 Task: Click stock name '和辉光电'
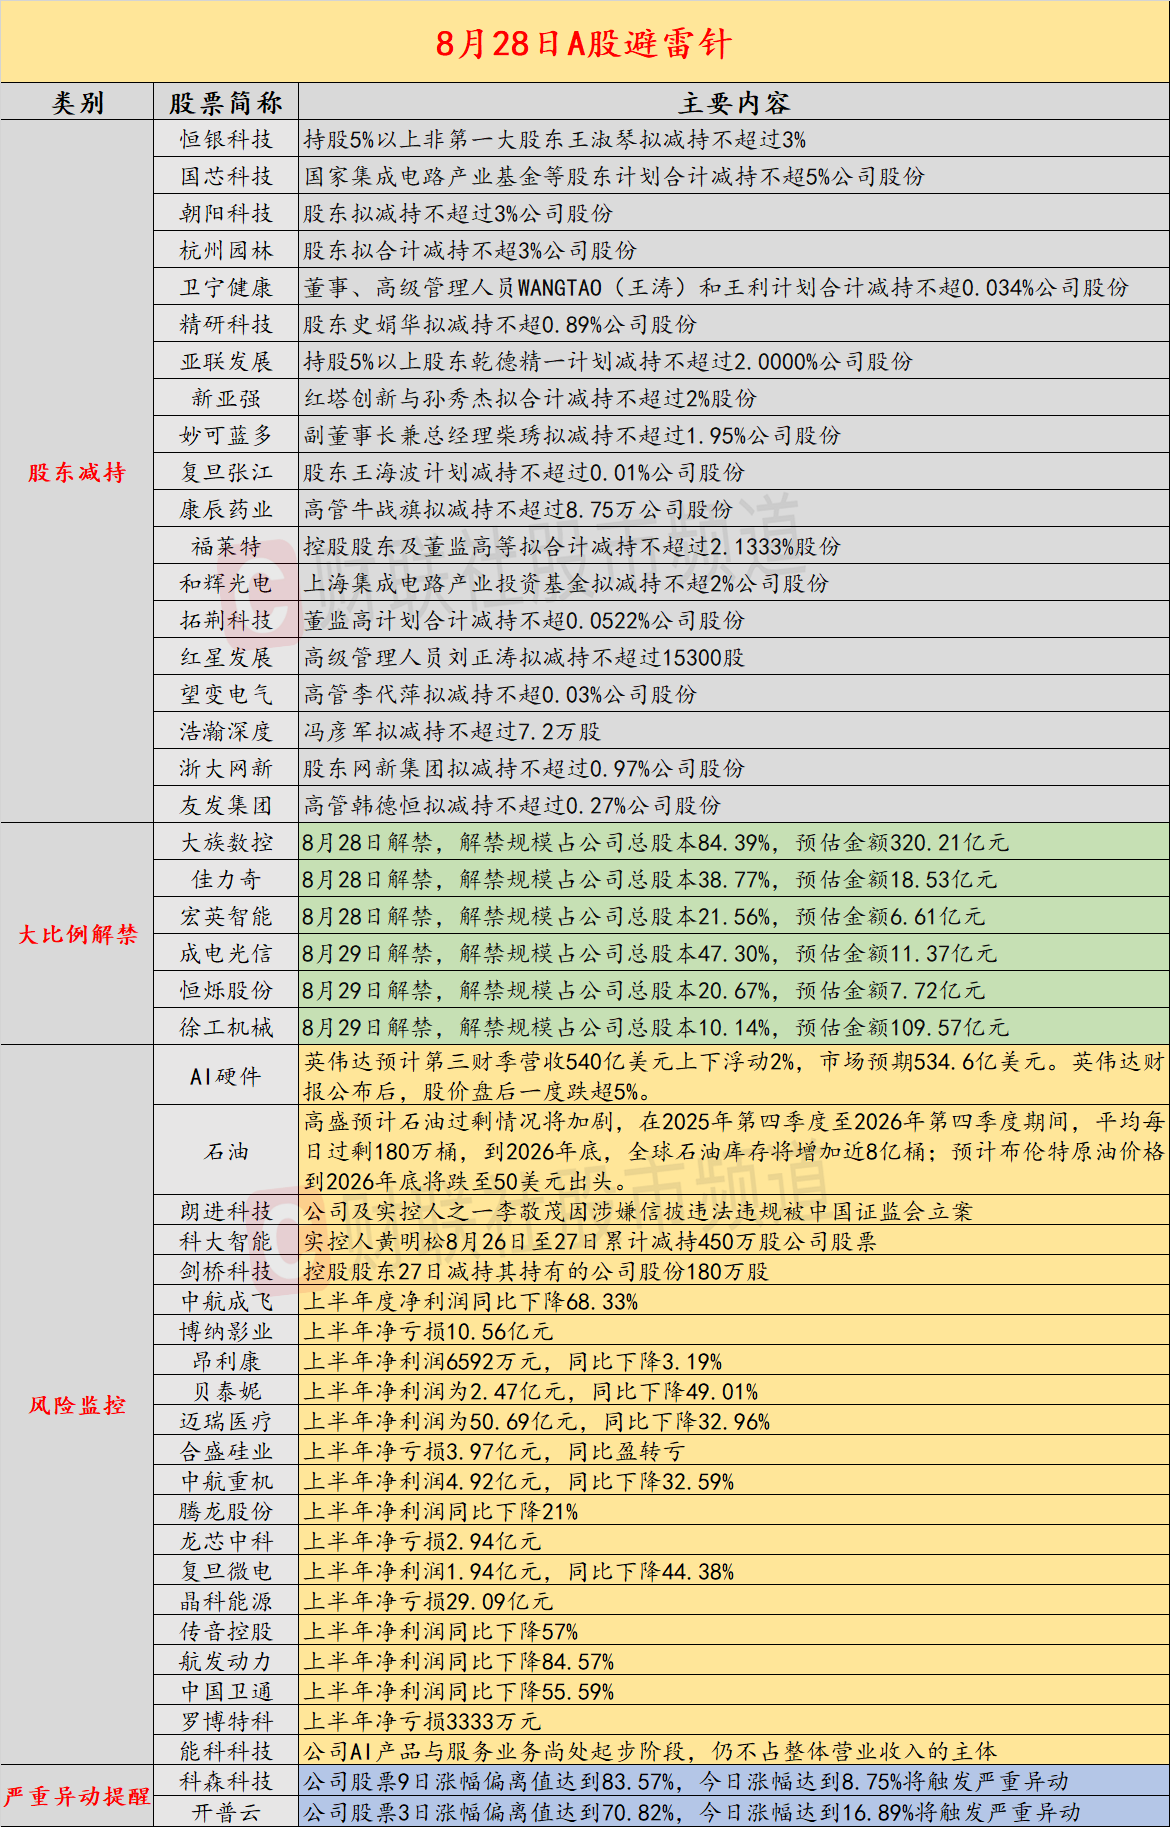pyautogui.click(x=226, y=583)
